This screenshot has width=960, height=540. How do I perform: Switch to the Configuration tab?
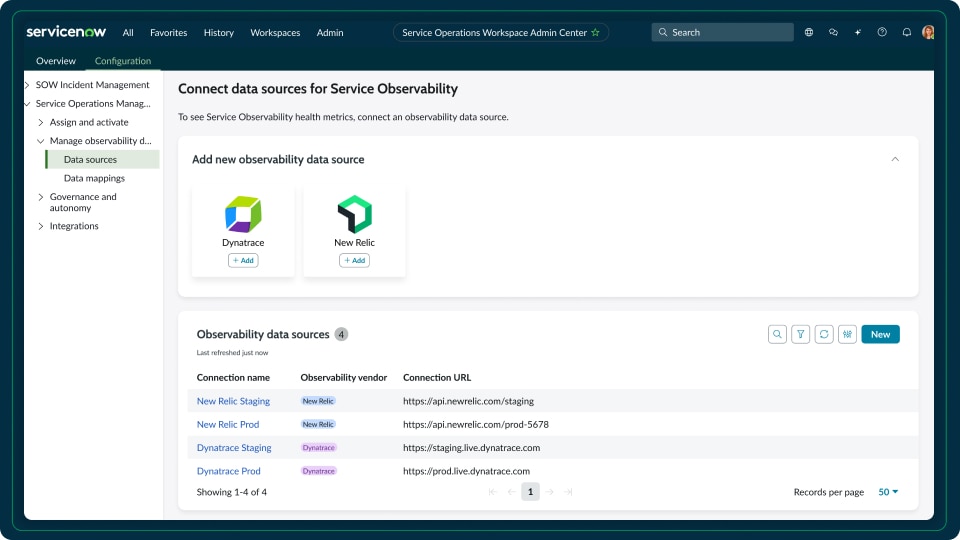tap(122, 61)
